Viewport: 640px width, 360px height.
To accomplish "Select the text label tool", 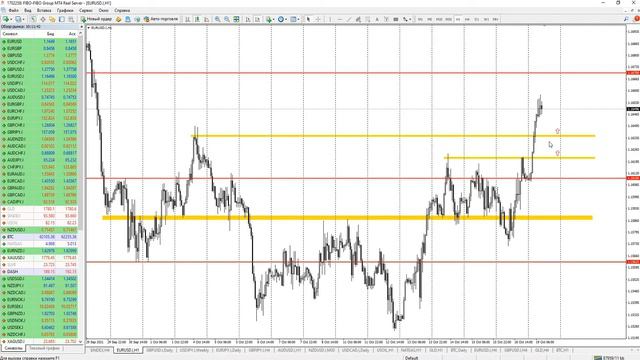I will point(386,19).
